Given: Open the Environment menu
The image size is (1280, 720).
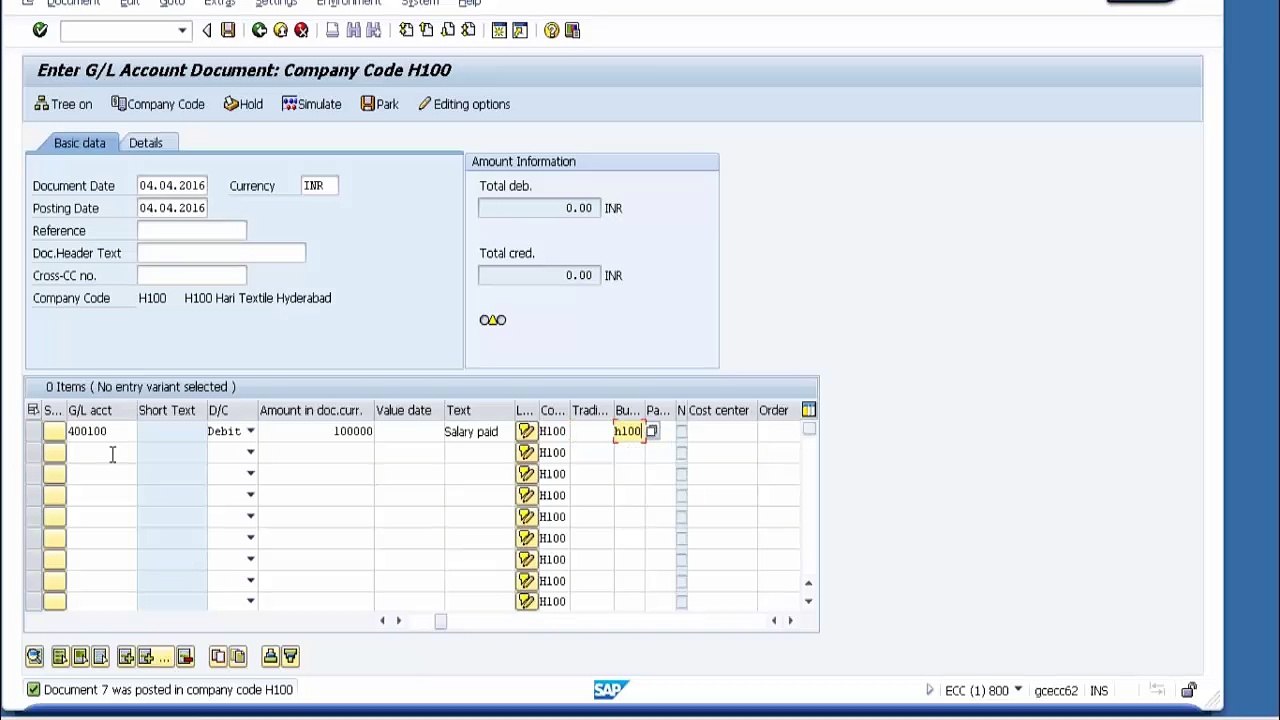Looking at the screenshot, I should 349,3.
